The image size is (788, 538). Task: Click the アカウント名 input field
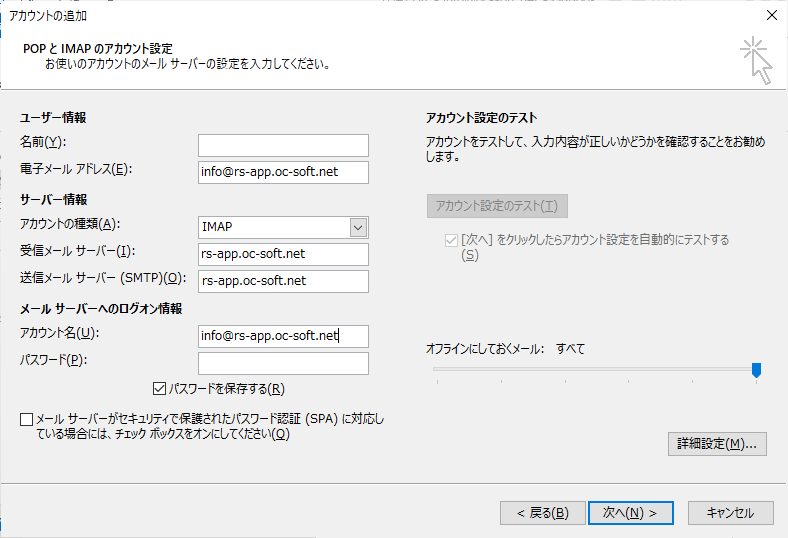[283, 336]
